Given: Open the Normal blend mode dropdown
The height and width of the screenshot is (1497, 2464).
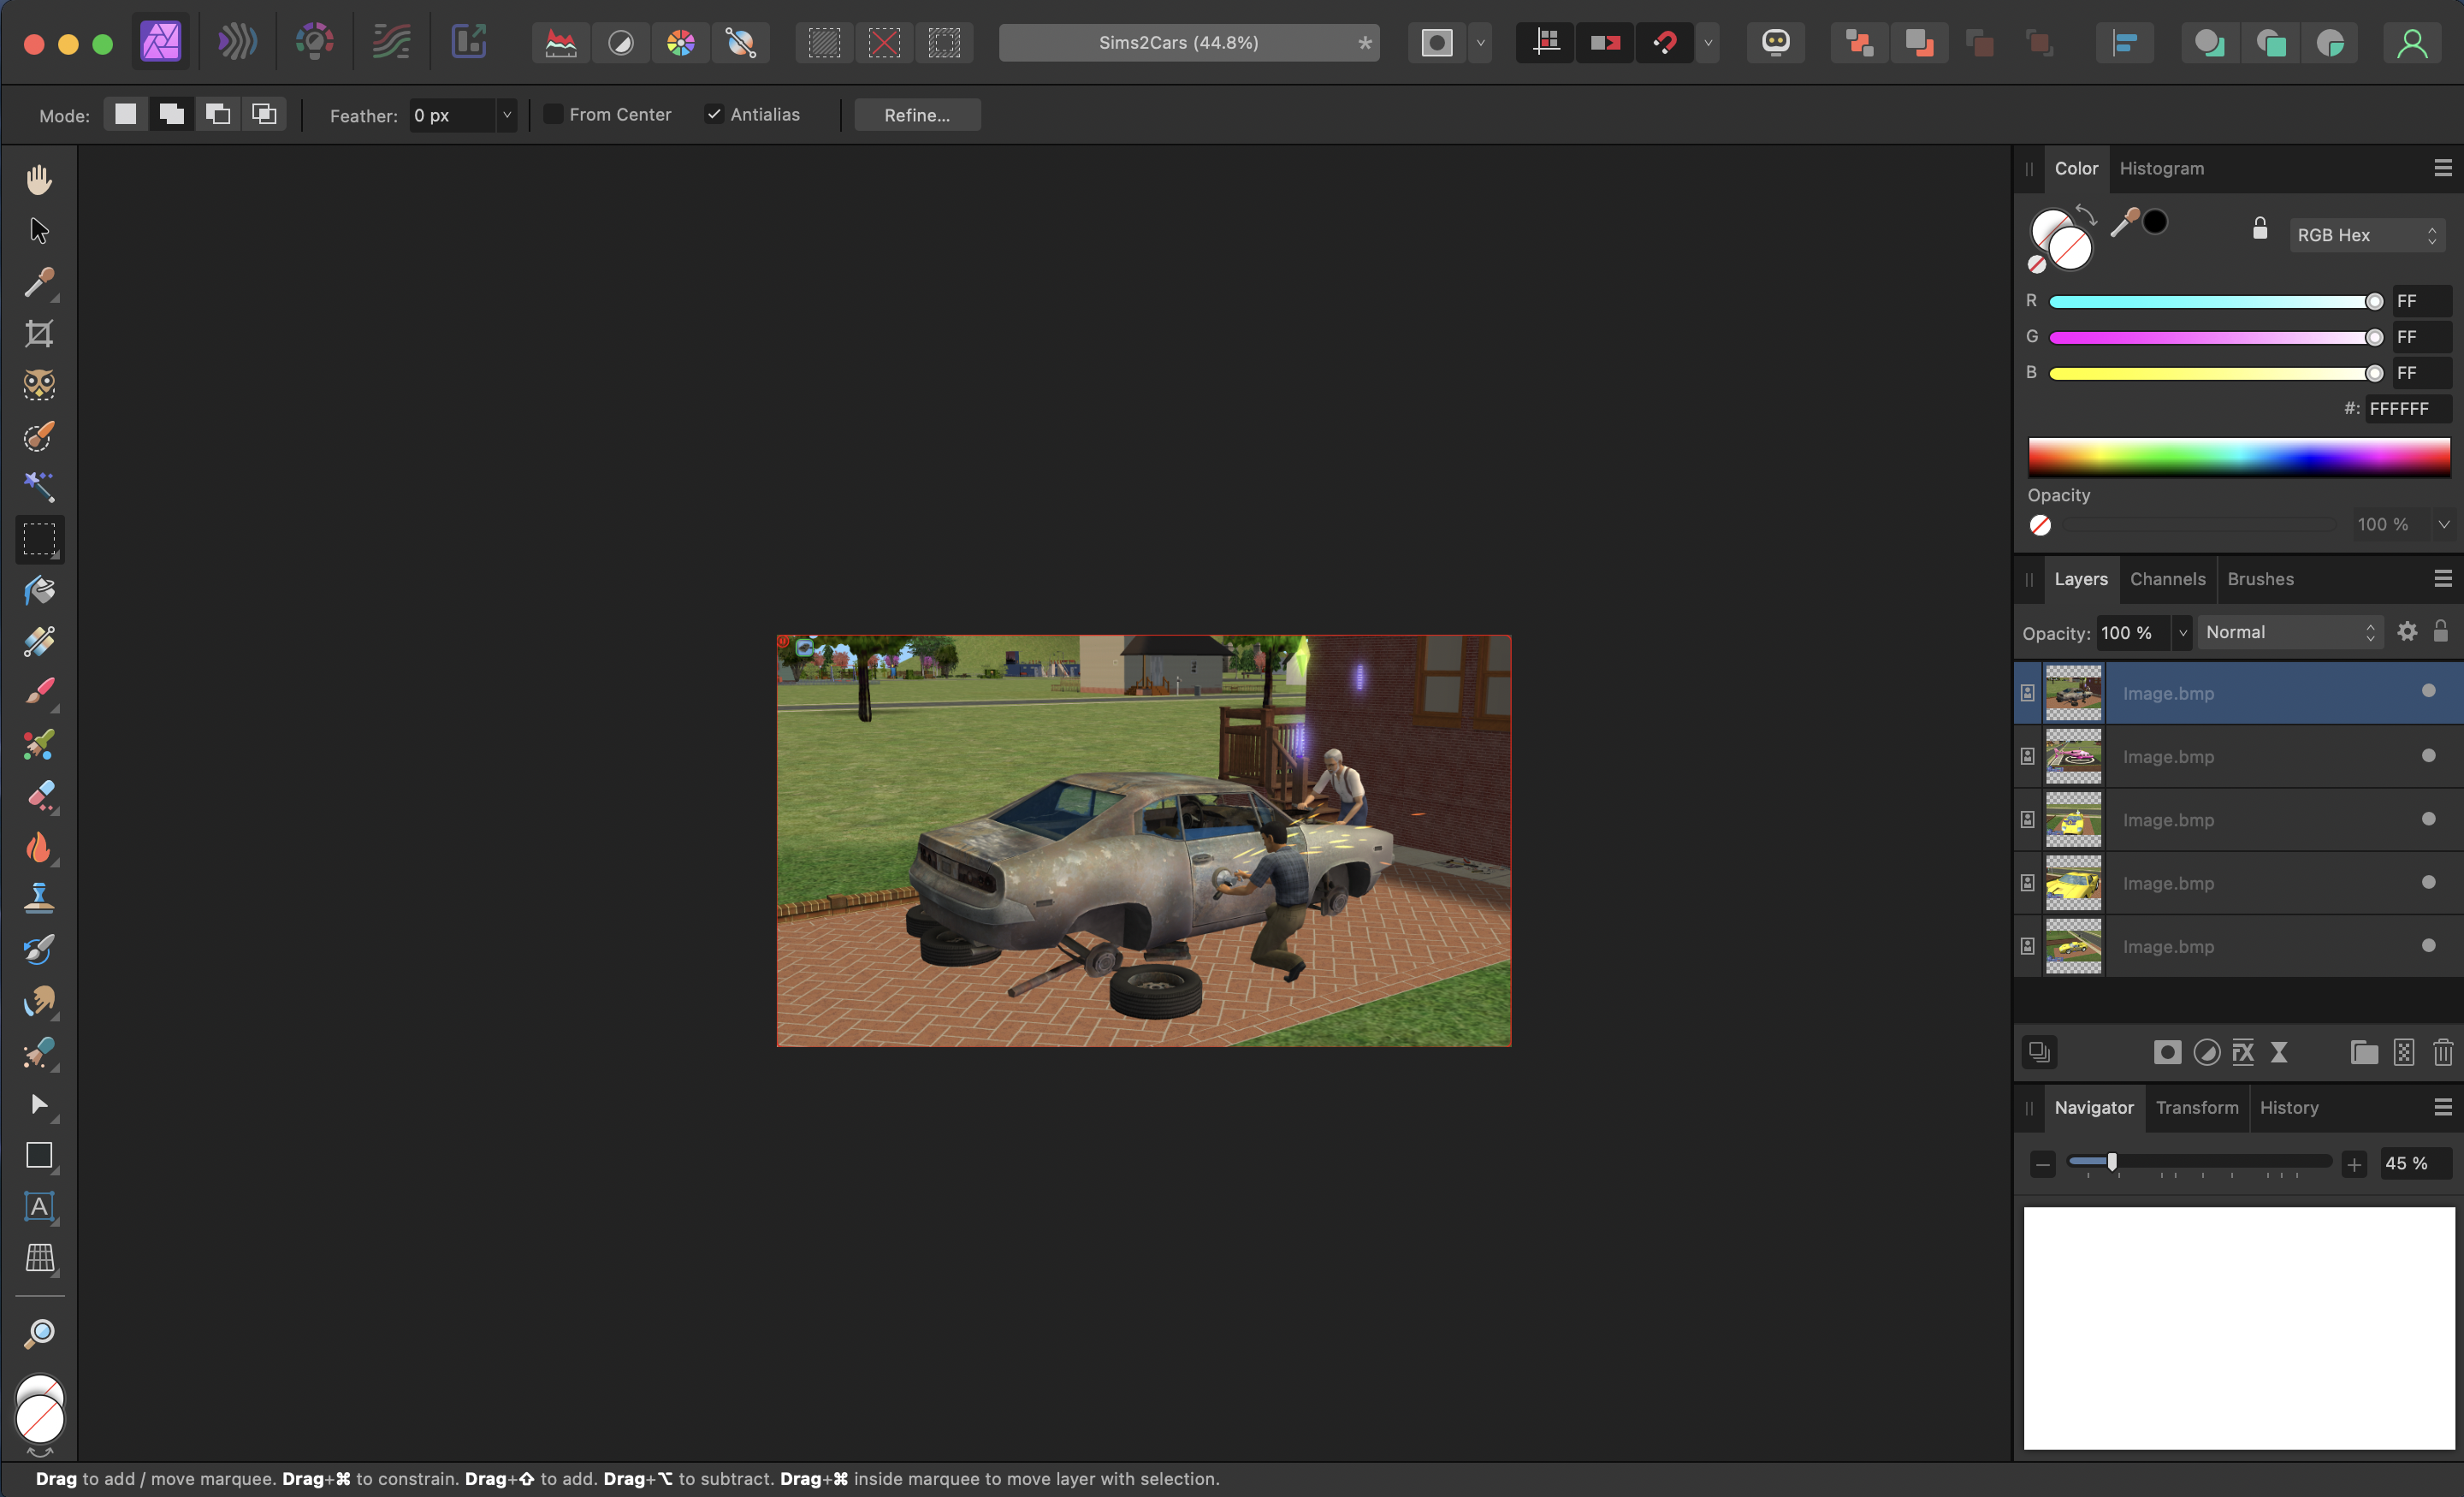Looking at the screenshot, I should [x=2290, y=632].
